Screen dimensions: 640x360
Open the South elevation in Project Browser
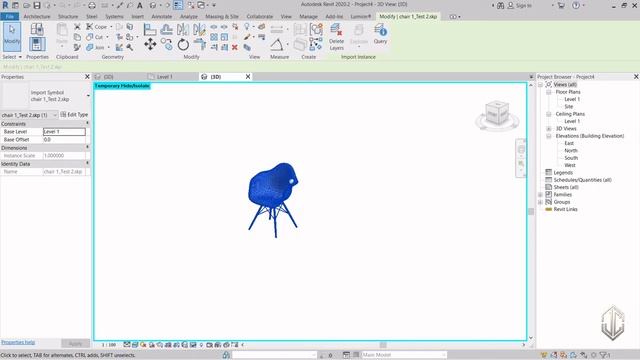571,158
